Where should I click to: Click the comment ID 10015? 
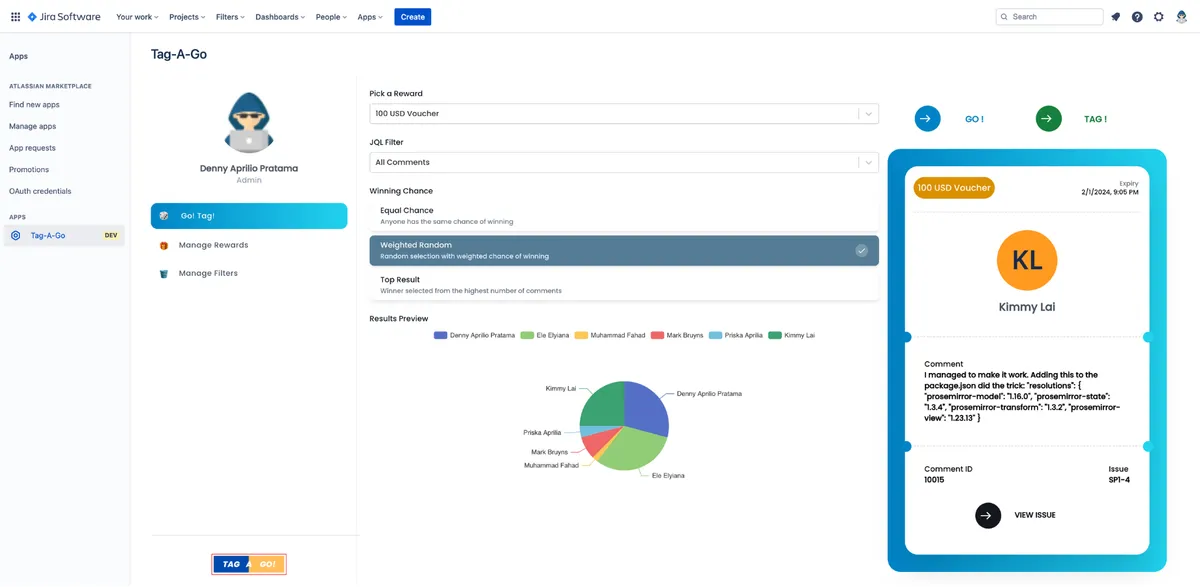(x=934, y=480)
